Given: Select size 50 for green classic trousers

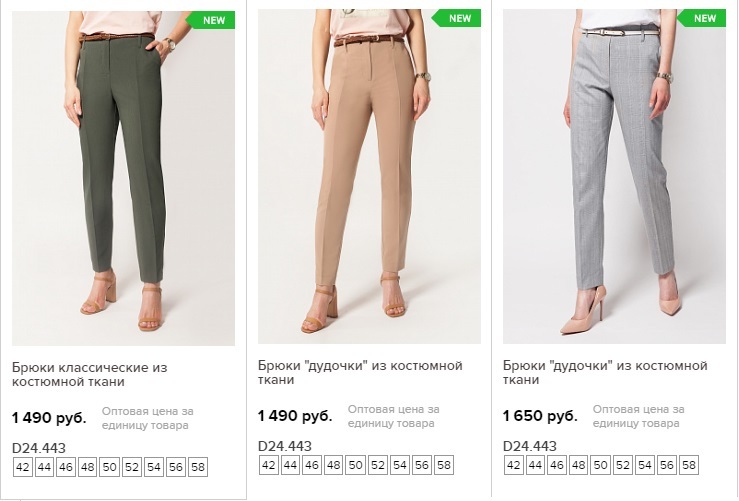Looking at the screenshot, I should click(x=110, y=467).
